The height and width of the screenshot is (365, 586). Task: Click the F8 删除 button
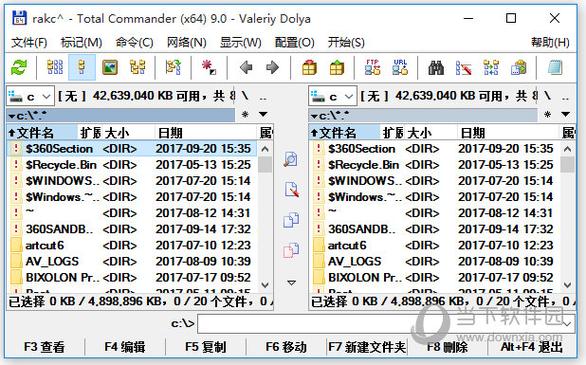pyautogui.click(x=447, y=347)
